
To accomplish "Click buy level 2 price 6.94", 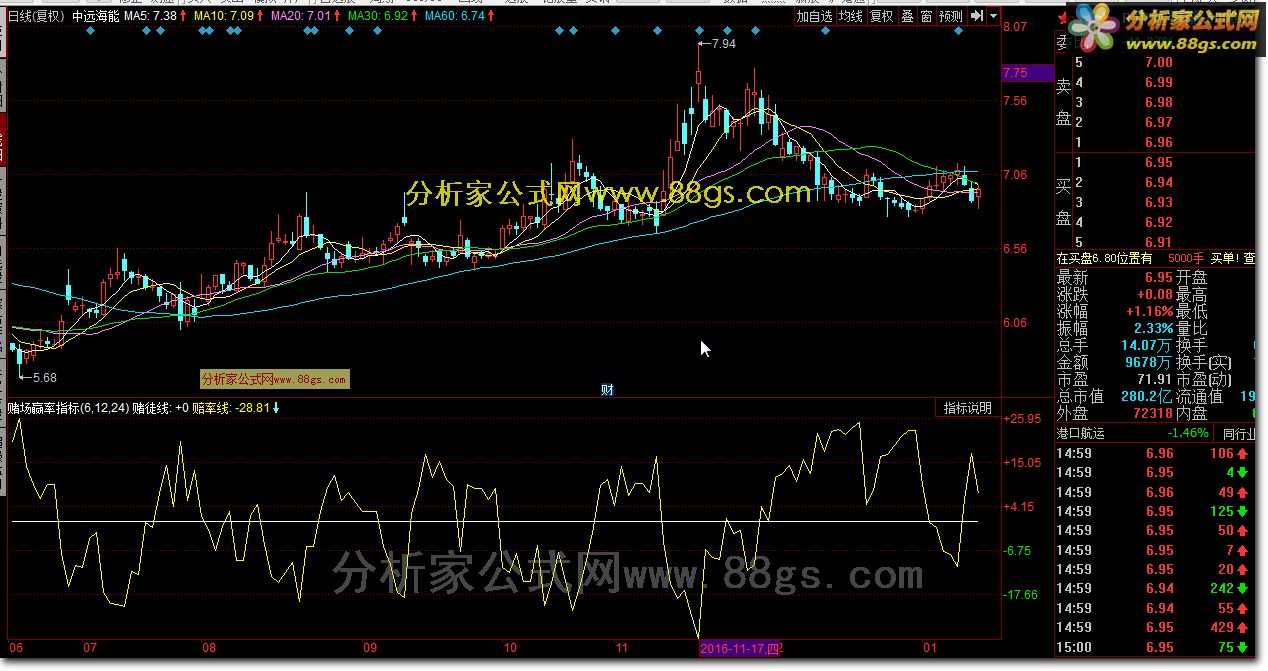I will (1158, 182).
